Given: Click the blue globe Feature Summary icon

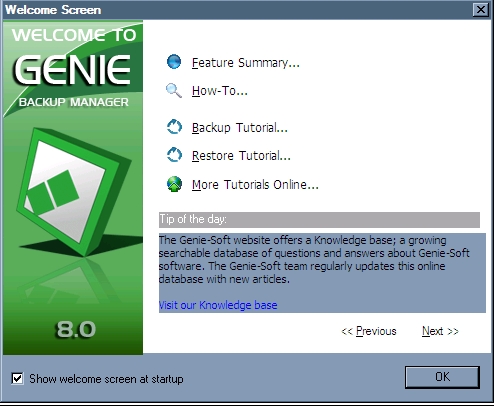Looking at the screenshot, I should point(174,62).
